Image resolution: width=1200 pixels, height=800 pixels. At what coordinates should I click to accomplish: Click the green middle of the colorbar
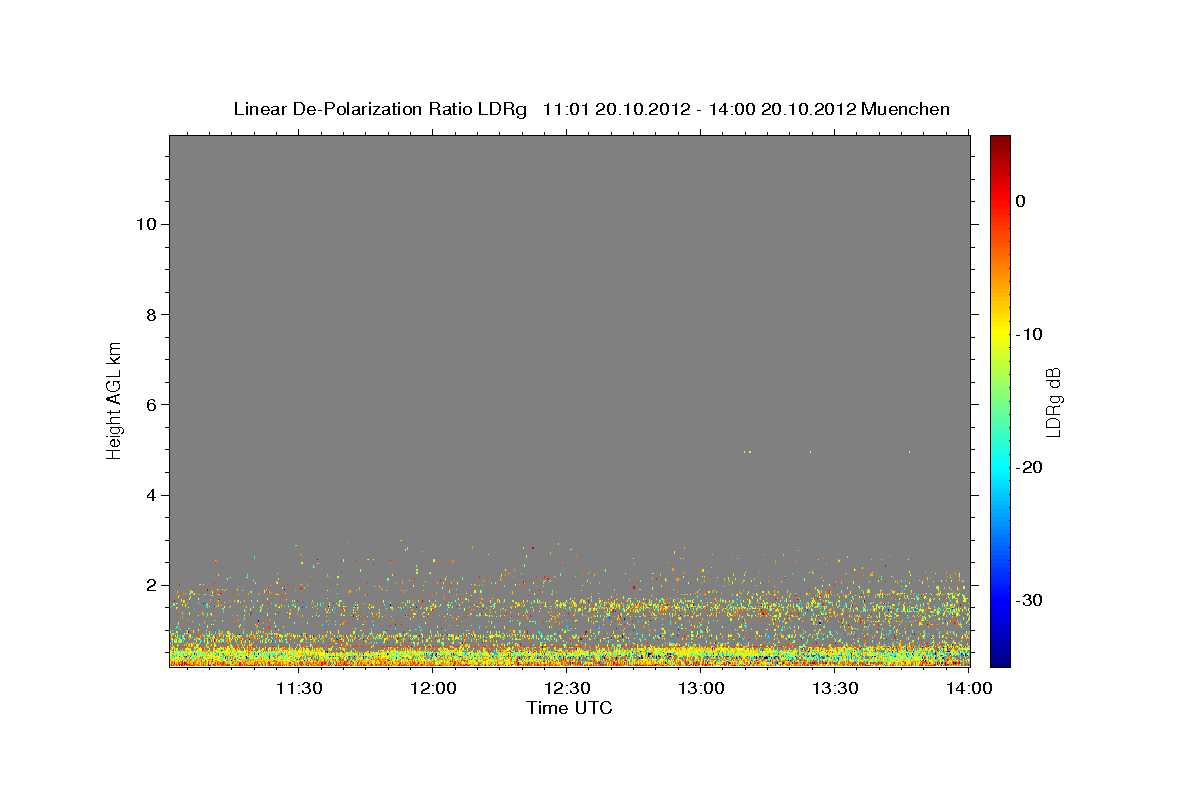click(1000, 400)
